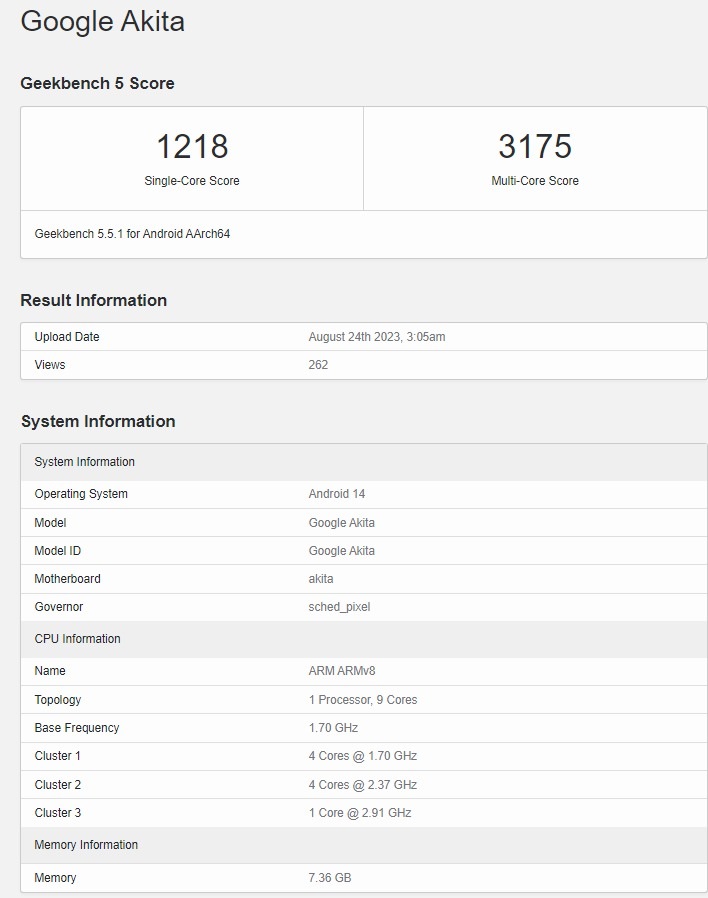
Task: Select the 'Model ID' row label
Action: click(x=58, y=551)
